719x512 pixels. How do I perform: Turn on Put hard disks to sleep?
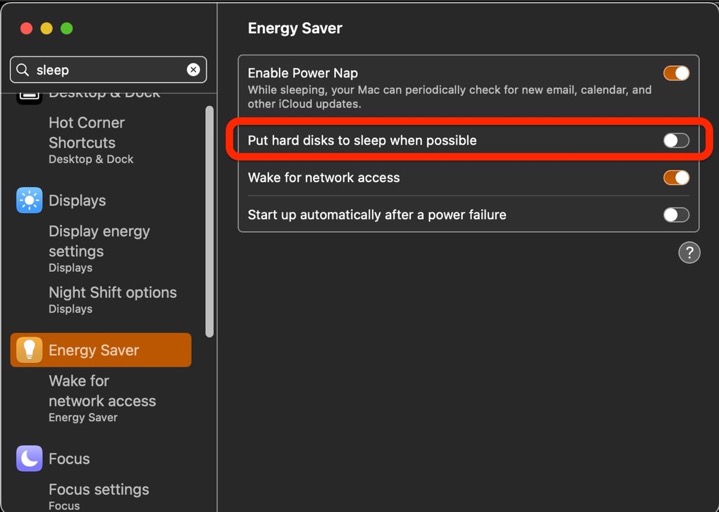click(x=676, y=140)
